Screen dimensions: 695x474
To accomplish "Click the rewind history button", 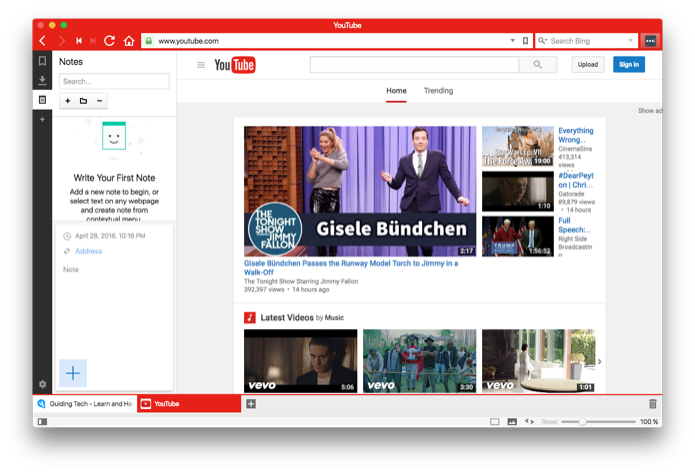I will coord(79,41).
